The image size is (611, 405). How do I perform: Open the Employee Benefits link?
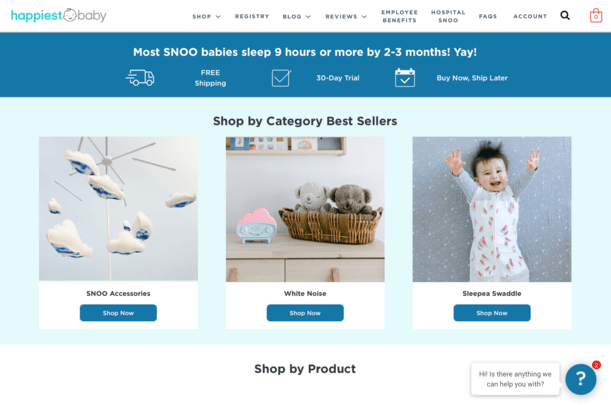[399, 16]
